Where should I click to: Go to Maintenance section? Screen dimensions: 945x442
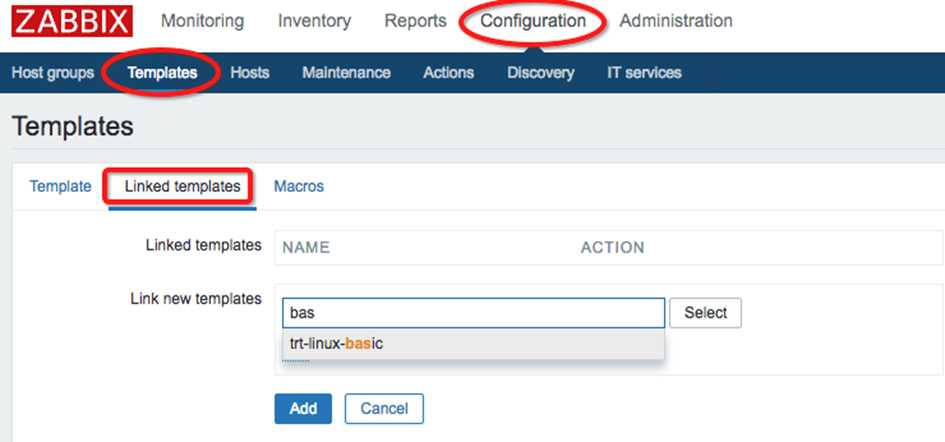tap(347, 73)
